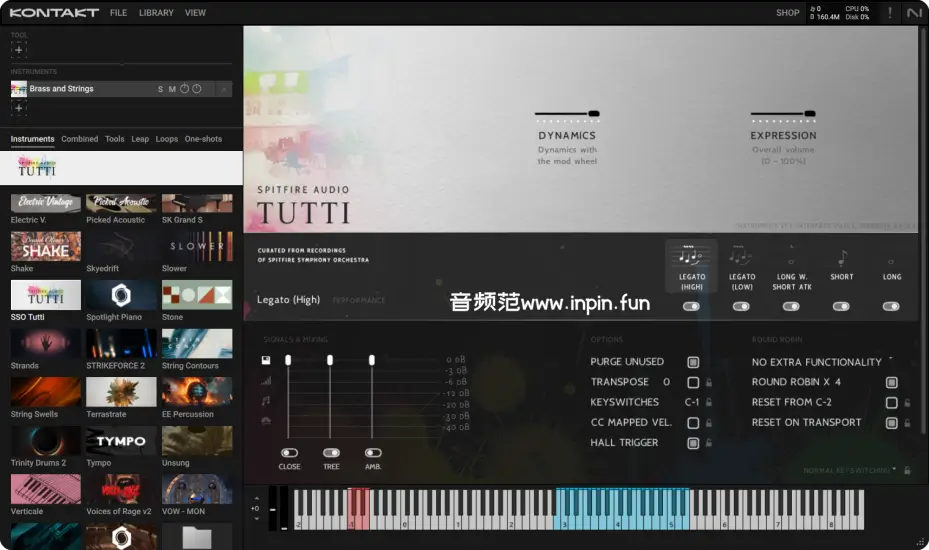
Task: Click the second knob icon on Brass and Strings
Action: (x=197, y=88)
